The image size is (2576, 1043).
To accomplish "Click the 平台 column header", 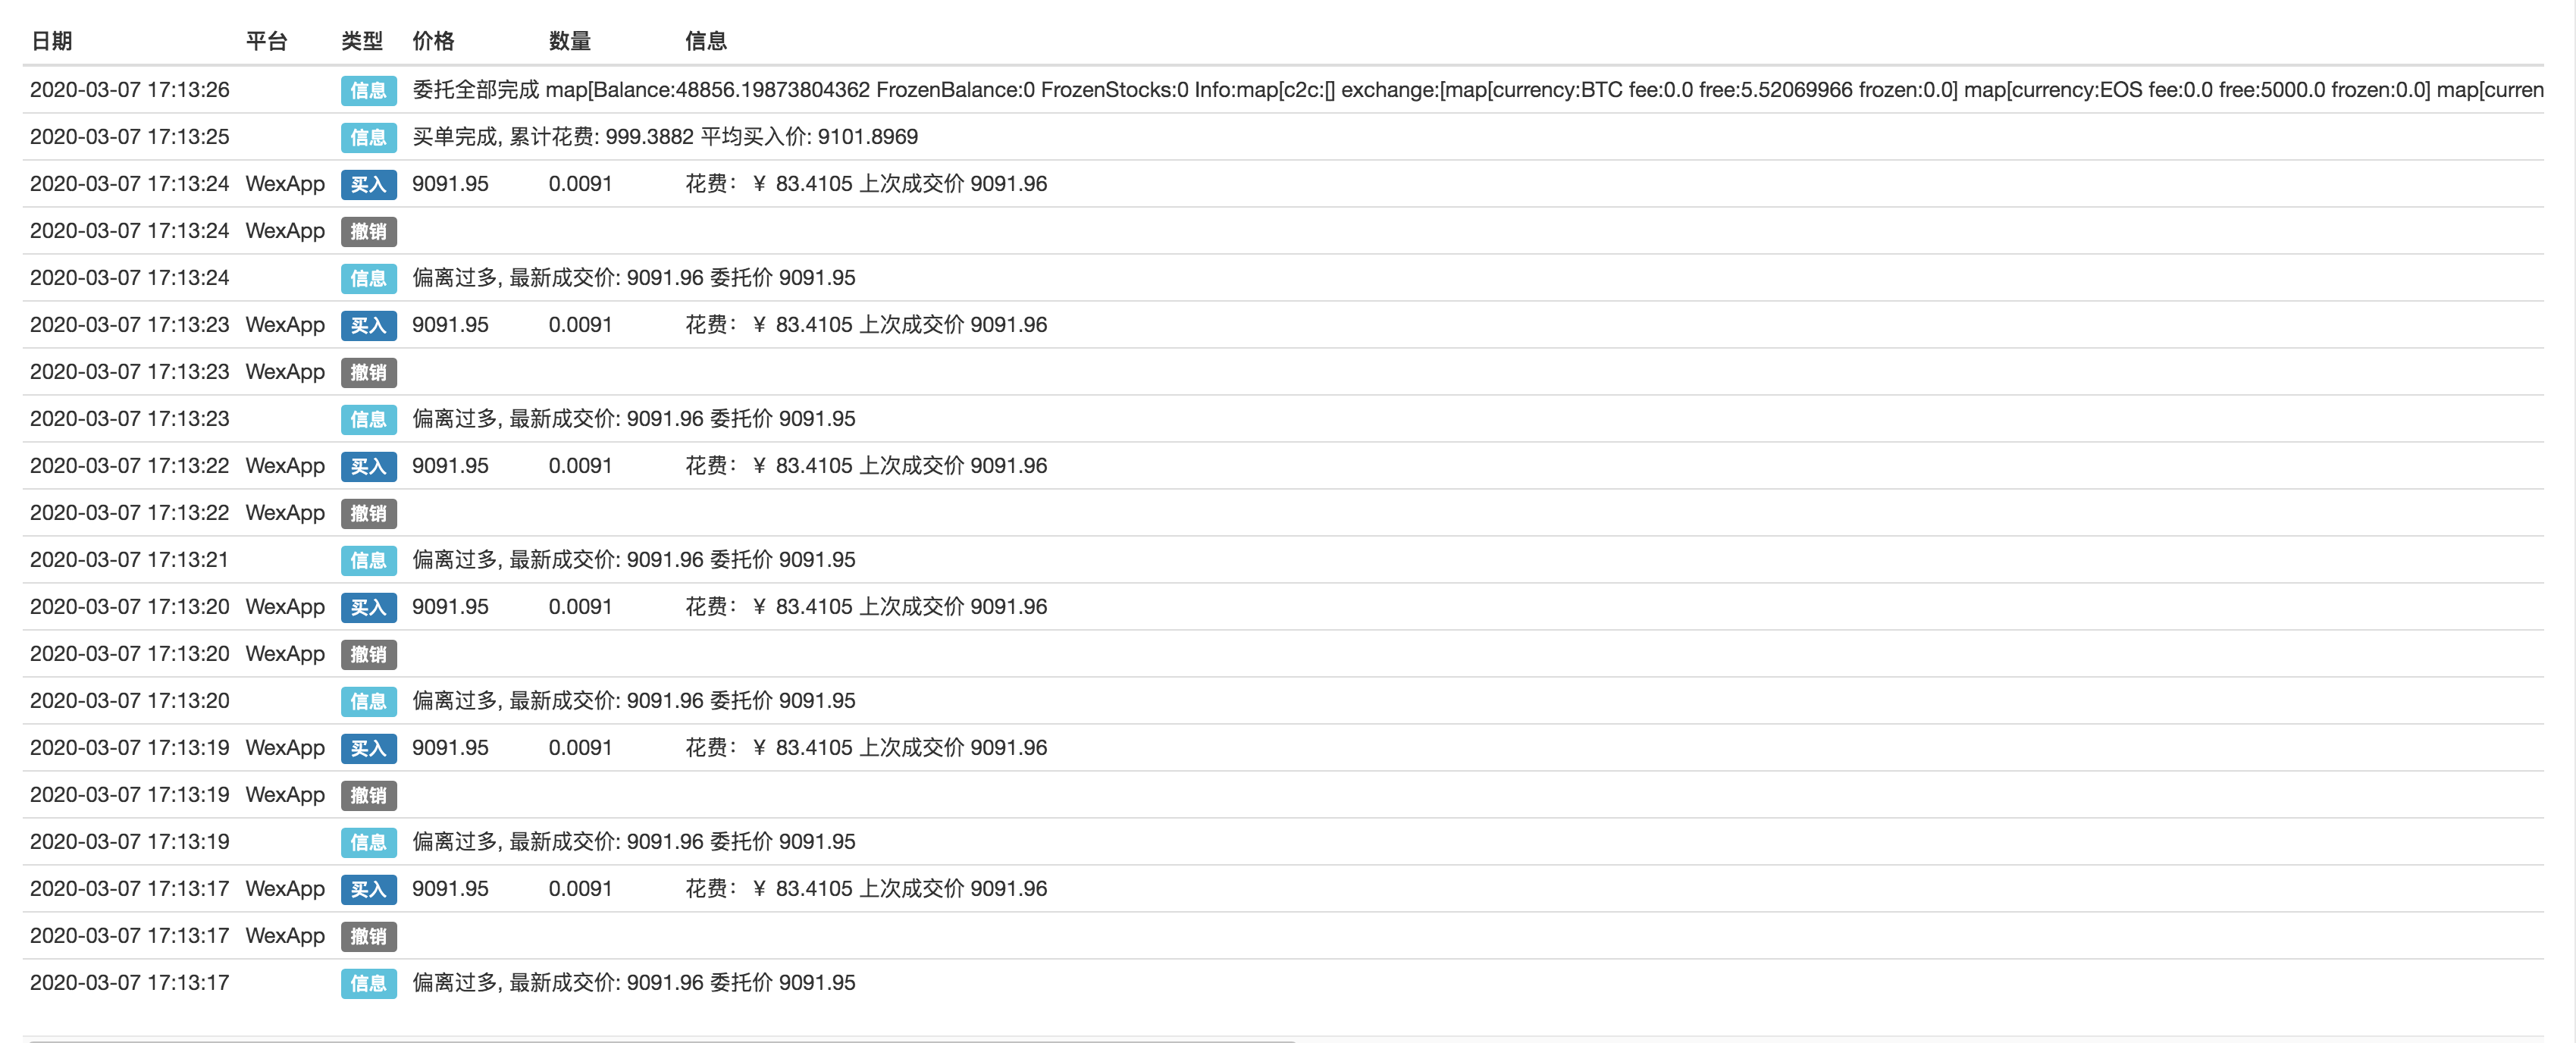I will [x=266, y=41].
